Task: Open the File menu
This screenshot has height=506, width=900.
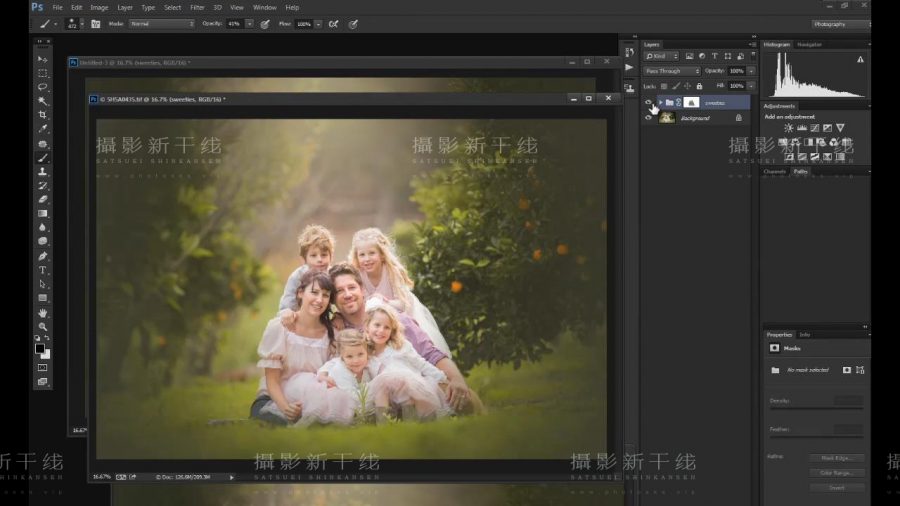Action: (57, 7)
